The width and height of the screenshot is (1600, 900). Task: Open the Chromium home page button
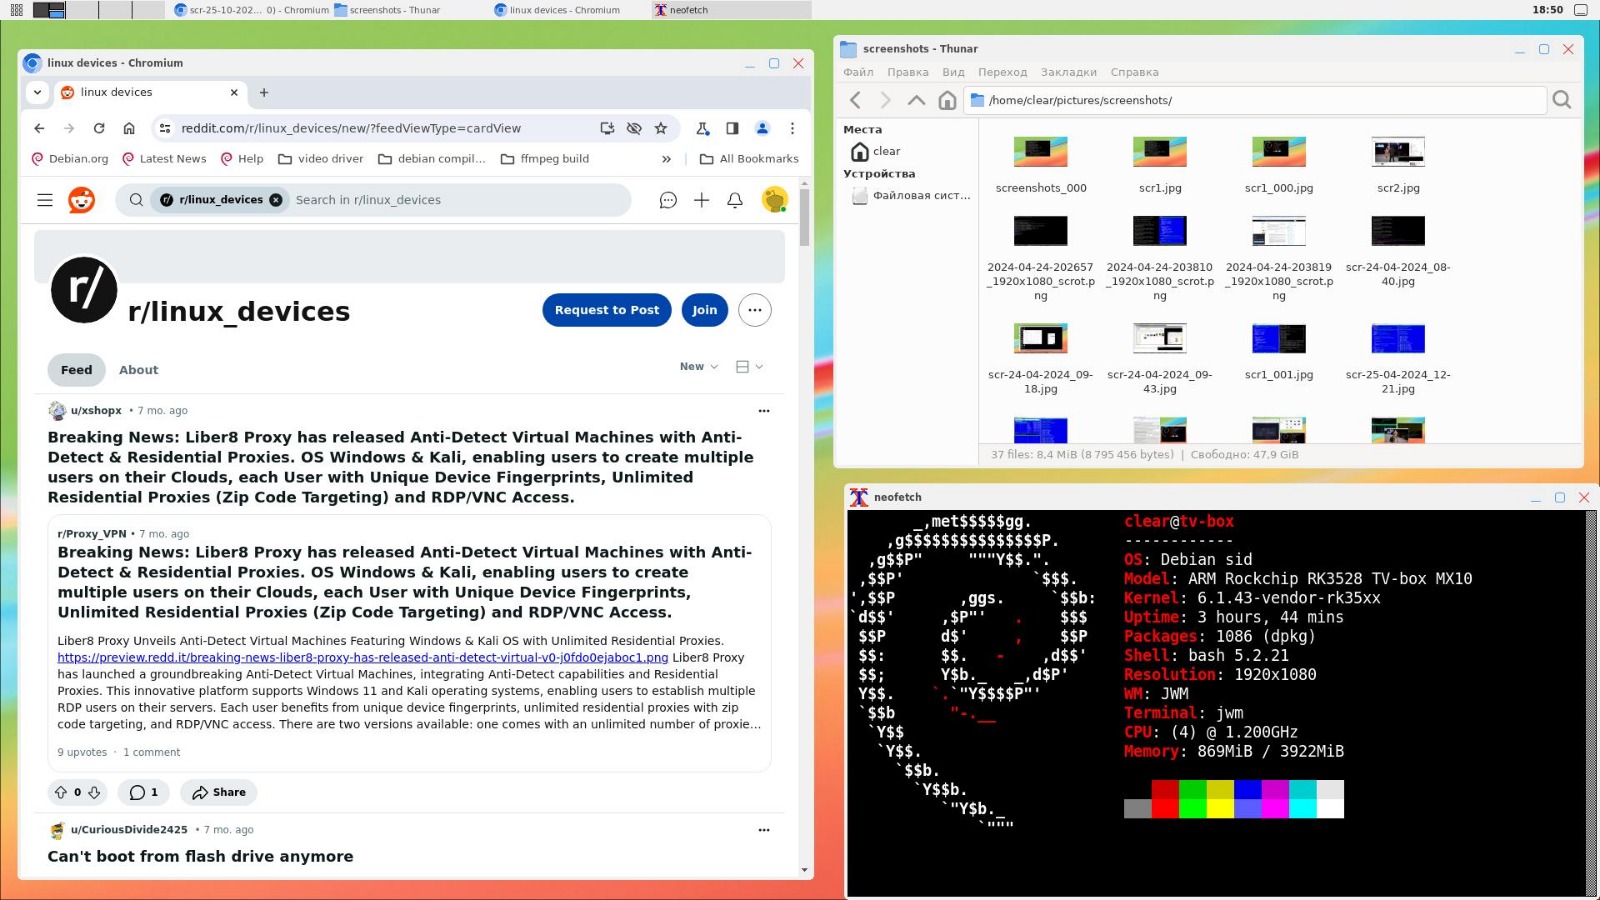(129, 128)
